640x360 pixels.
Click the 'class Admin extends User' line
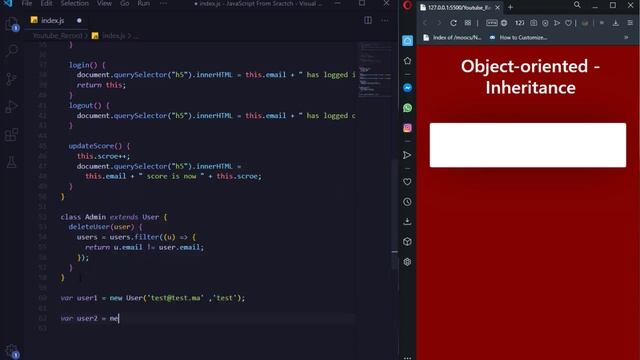tap(114, 217)
